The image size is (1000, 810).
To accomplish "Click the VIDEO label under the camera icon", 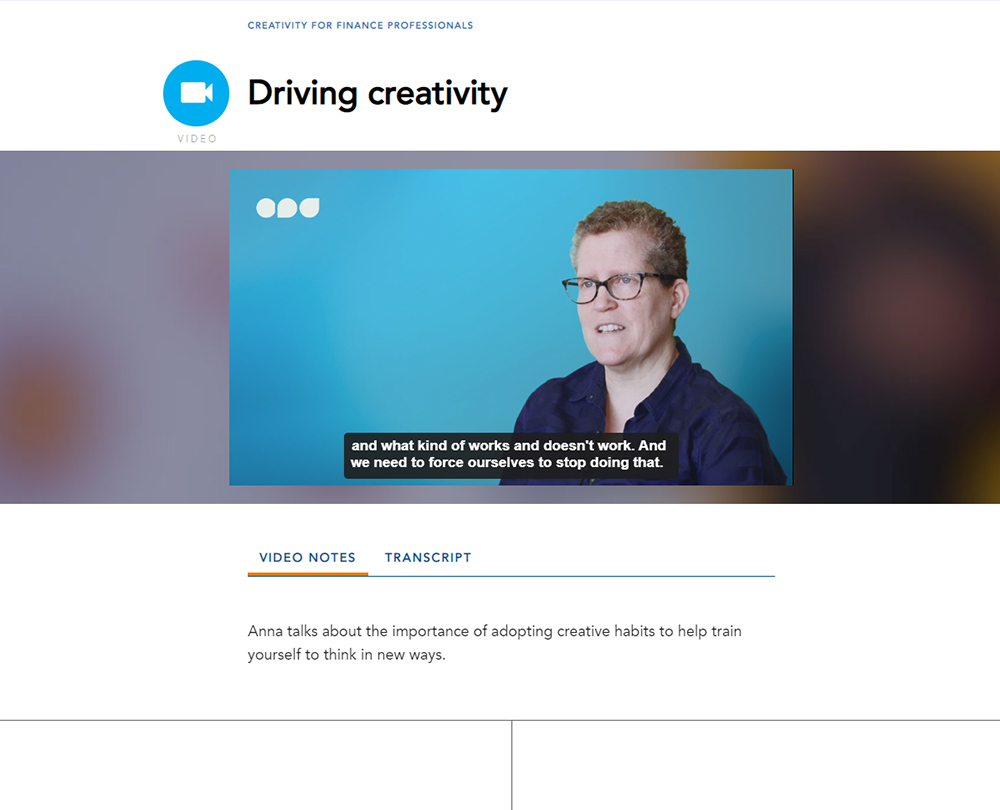I will 196,138.
